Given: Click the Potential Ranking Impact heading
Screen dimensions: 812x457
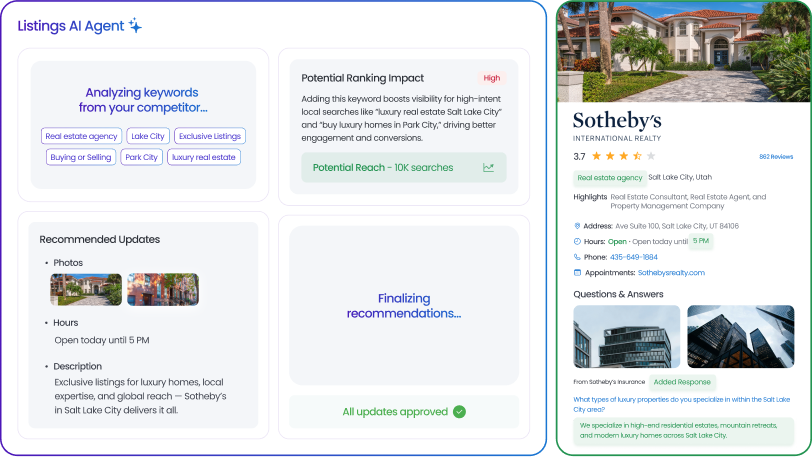Looking at the screenshot, I should (x=362, y=78).
